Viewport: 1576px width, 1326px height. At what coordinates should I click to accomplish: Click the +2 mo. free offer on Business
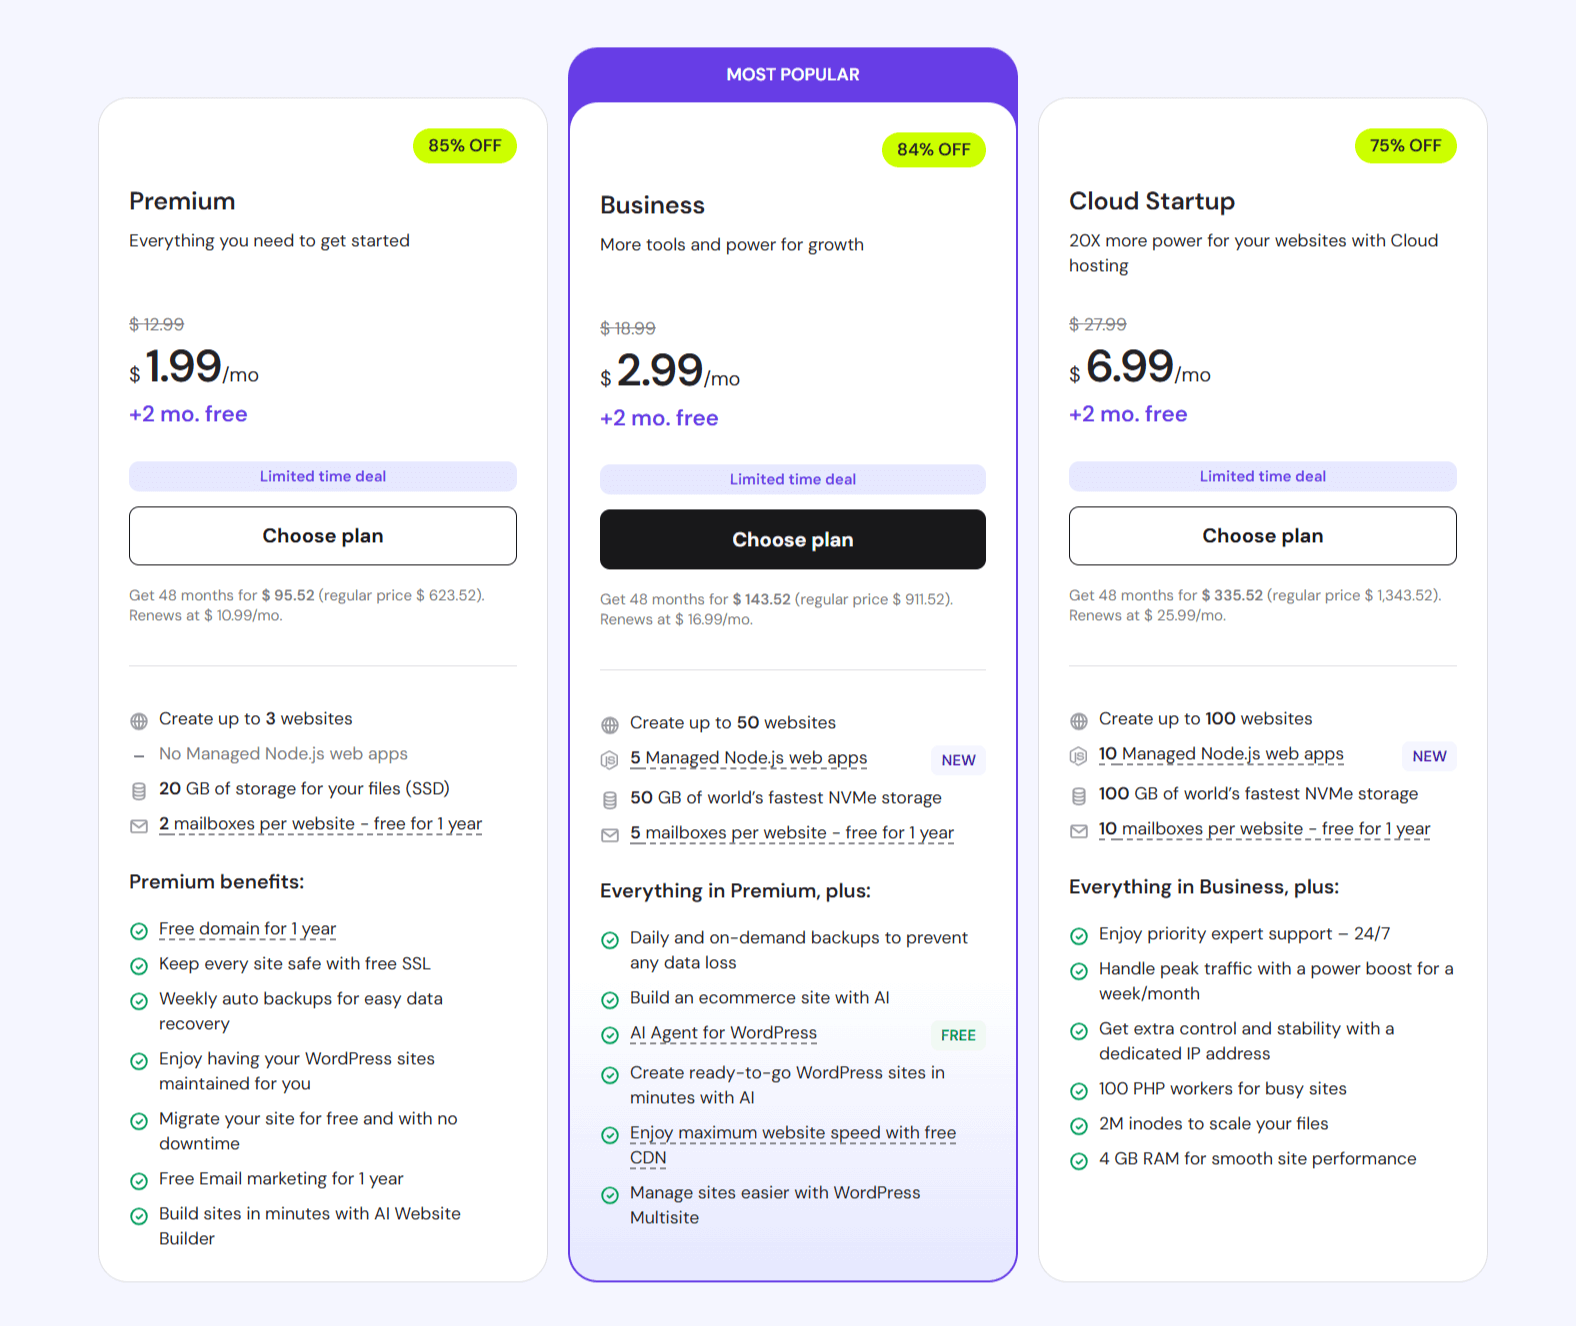coord(658,417)
